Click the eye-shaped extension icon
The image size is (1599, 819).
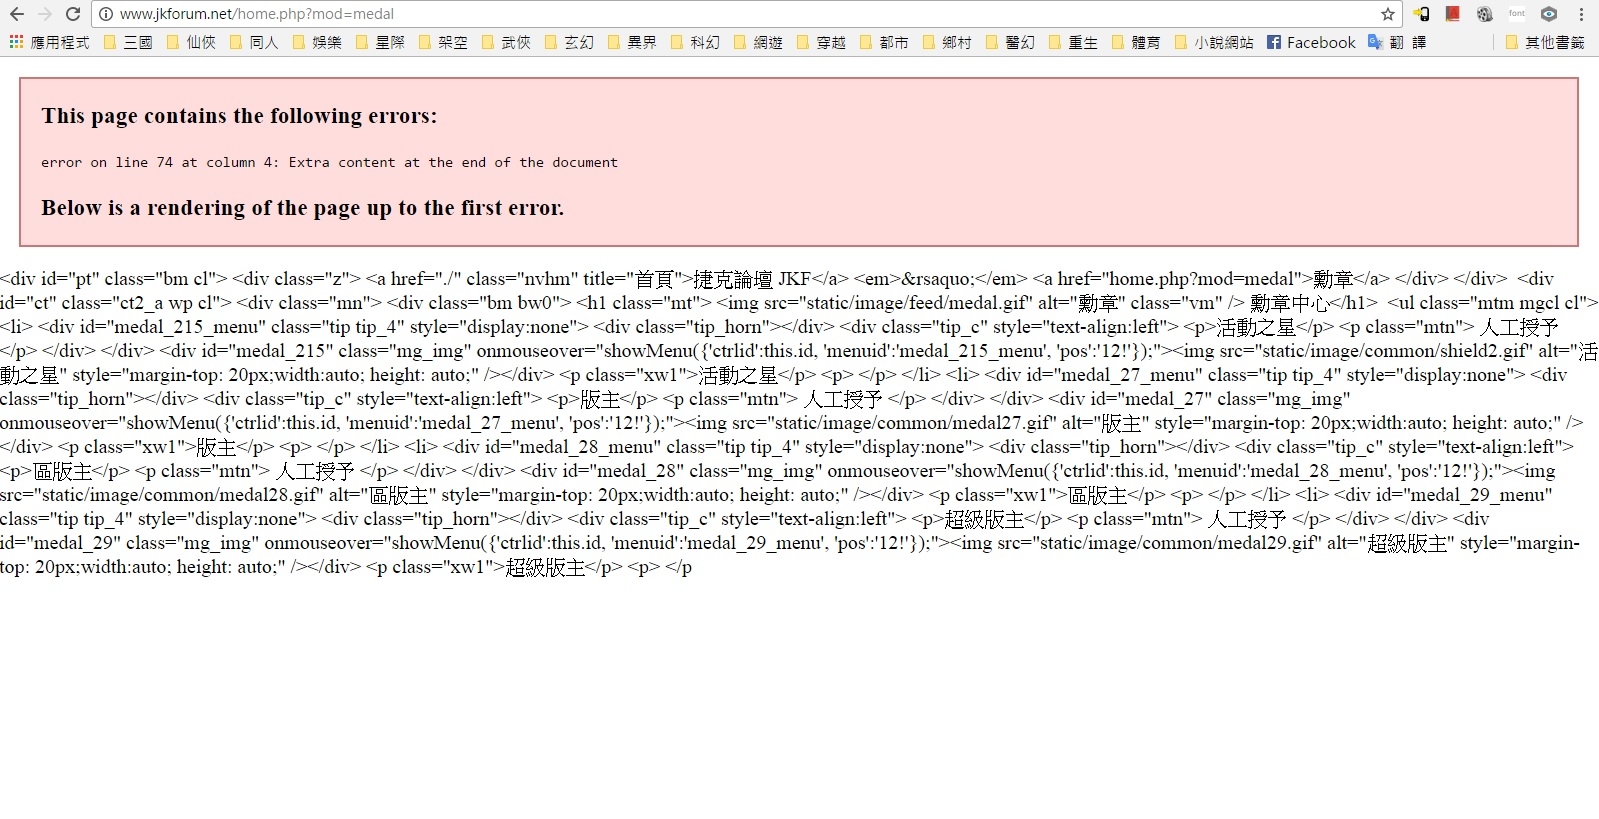pos(1549,14)
